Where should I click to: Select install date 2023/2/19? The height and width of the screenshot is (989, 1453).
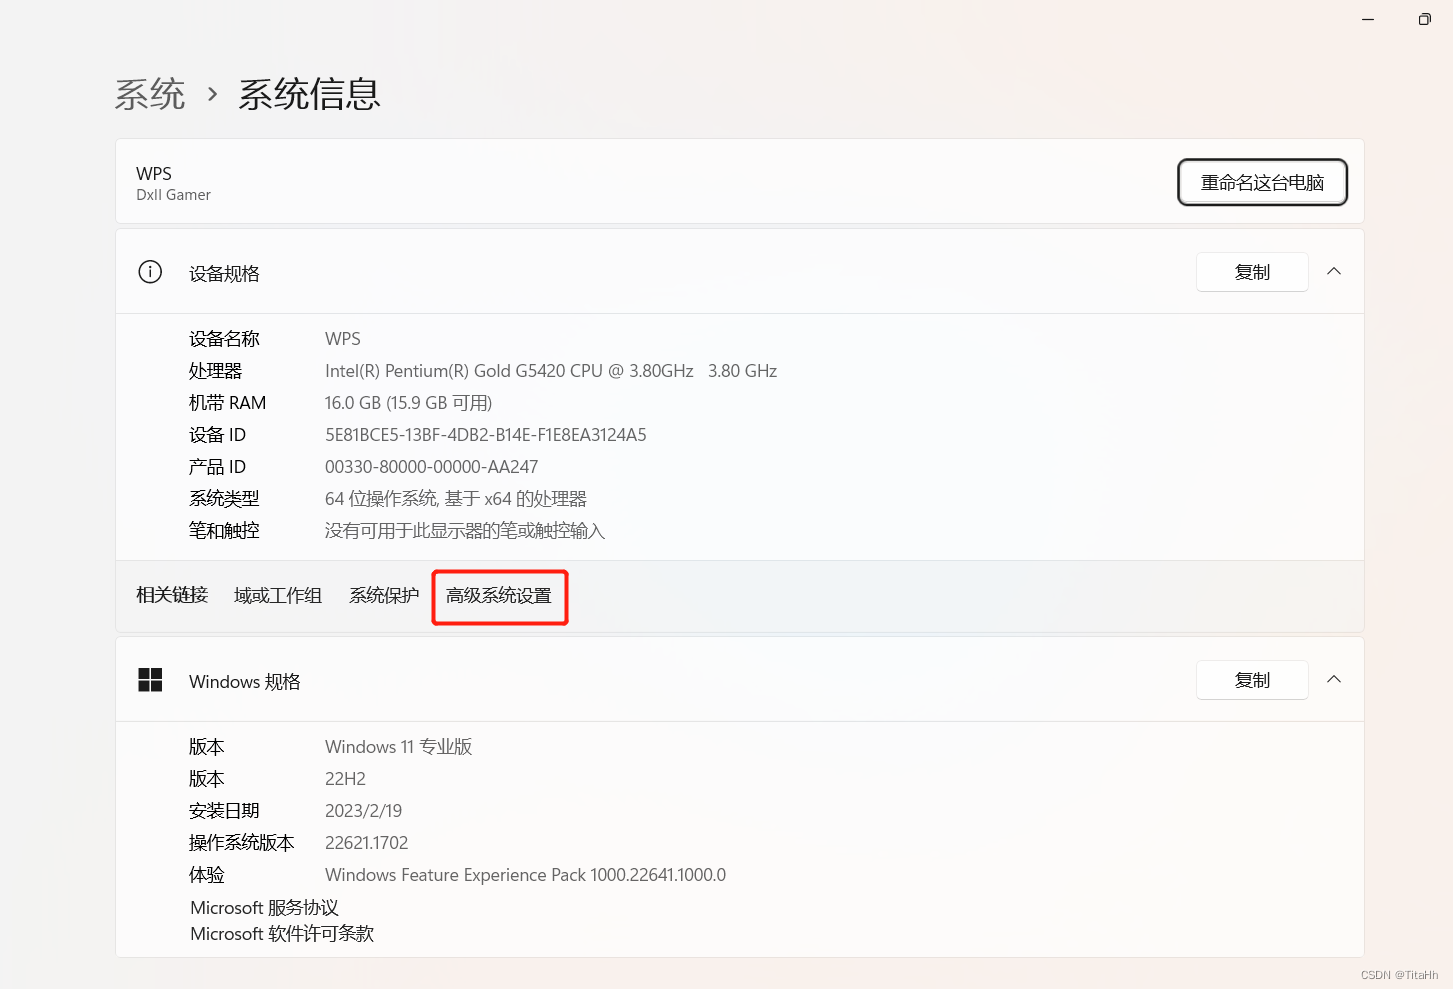(x=364, y=811)
